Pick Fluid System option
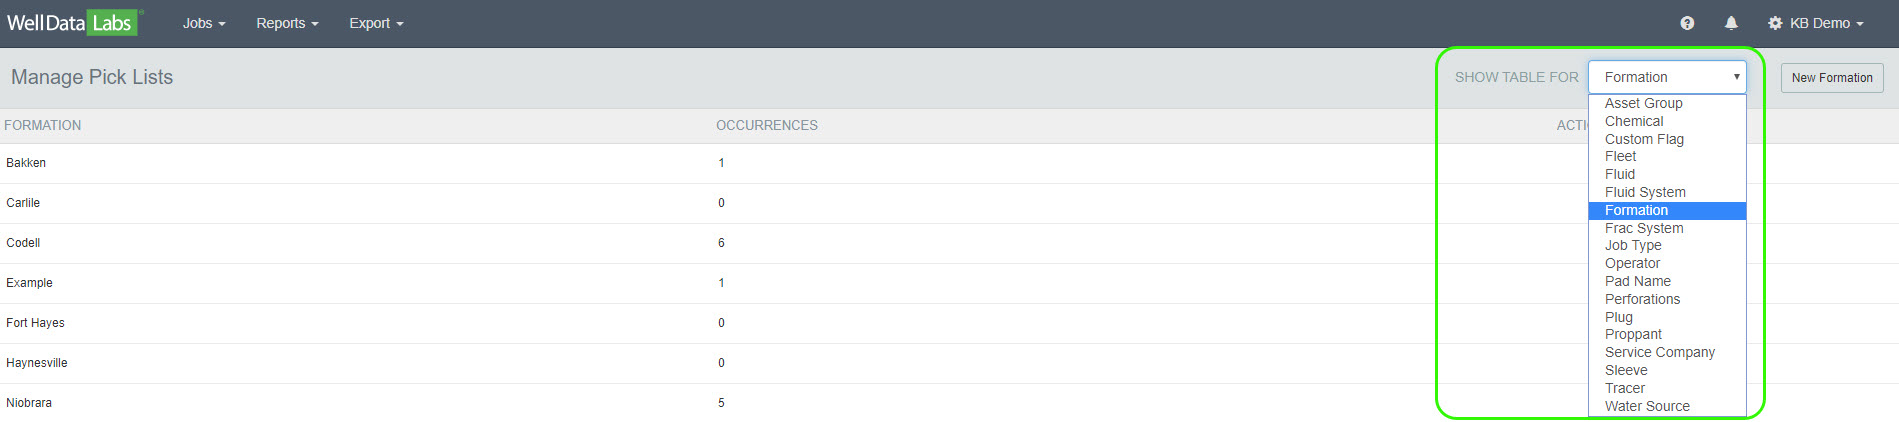Image resolution: width=1899 pixels, height=422 pixels. [1645, 192]
